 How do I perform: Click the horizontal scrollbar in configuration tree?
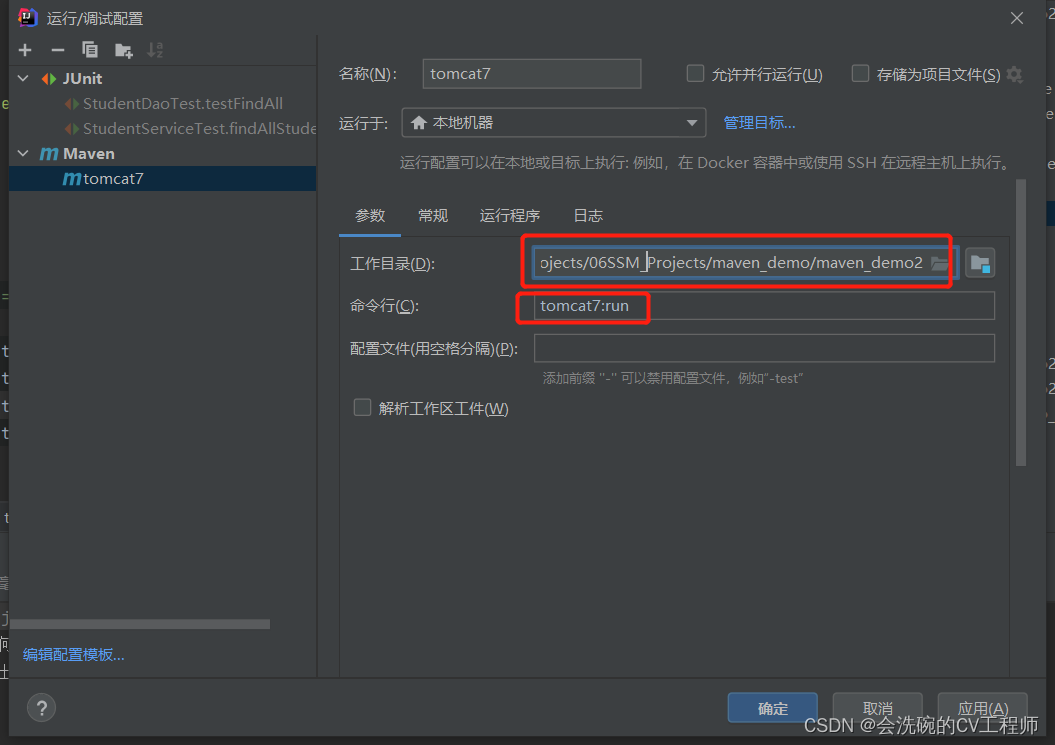tap(140, 624)
